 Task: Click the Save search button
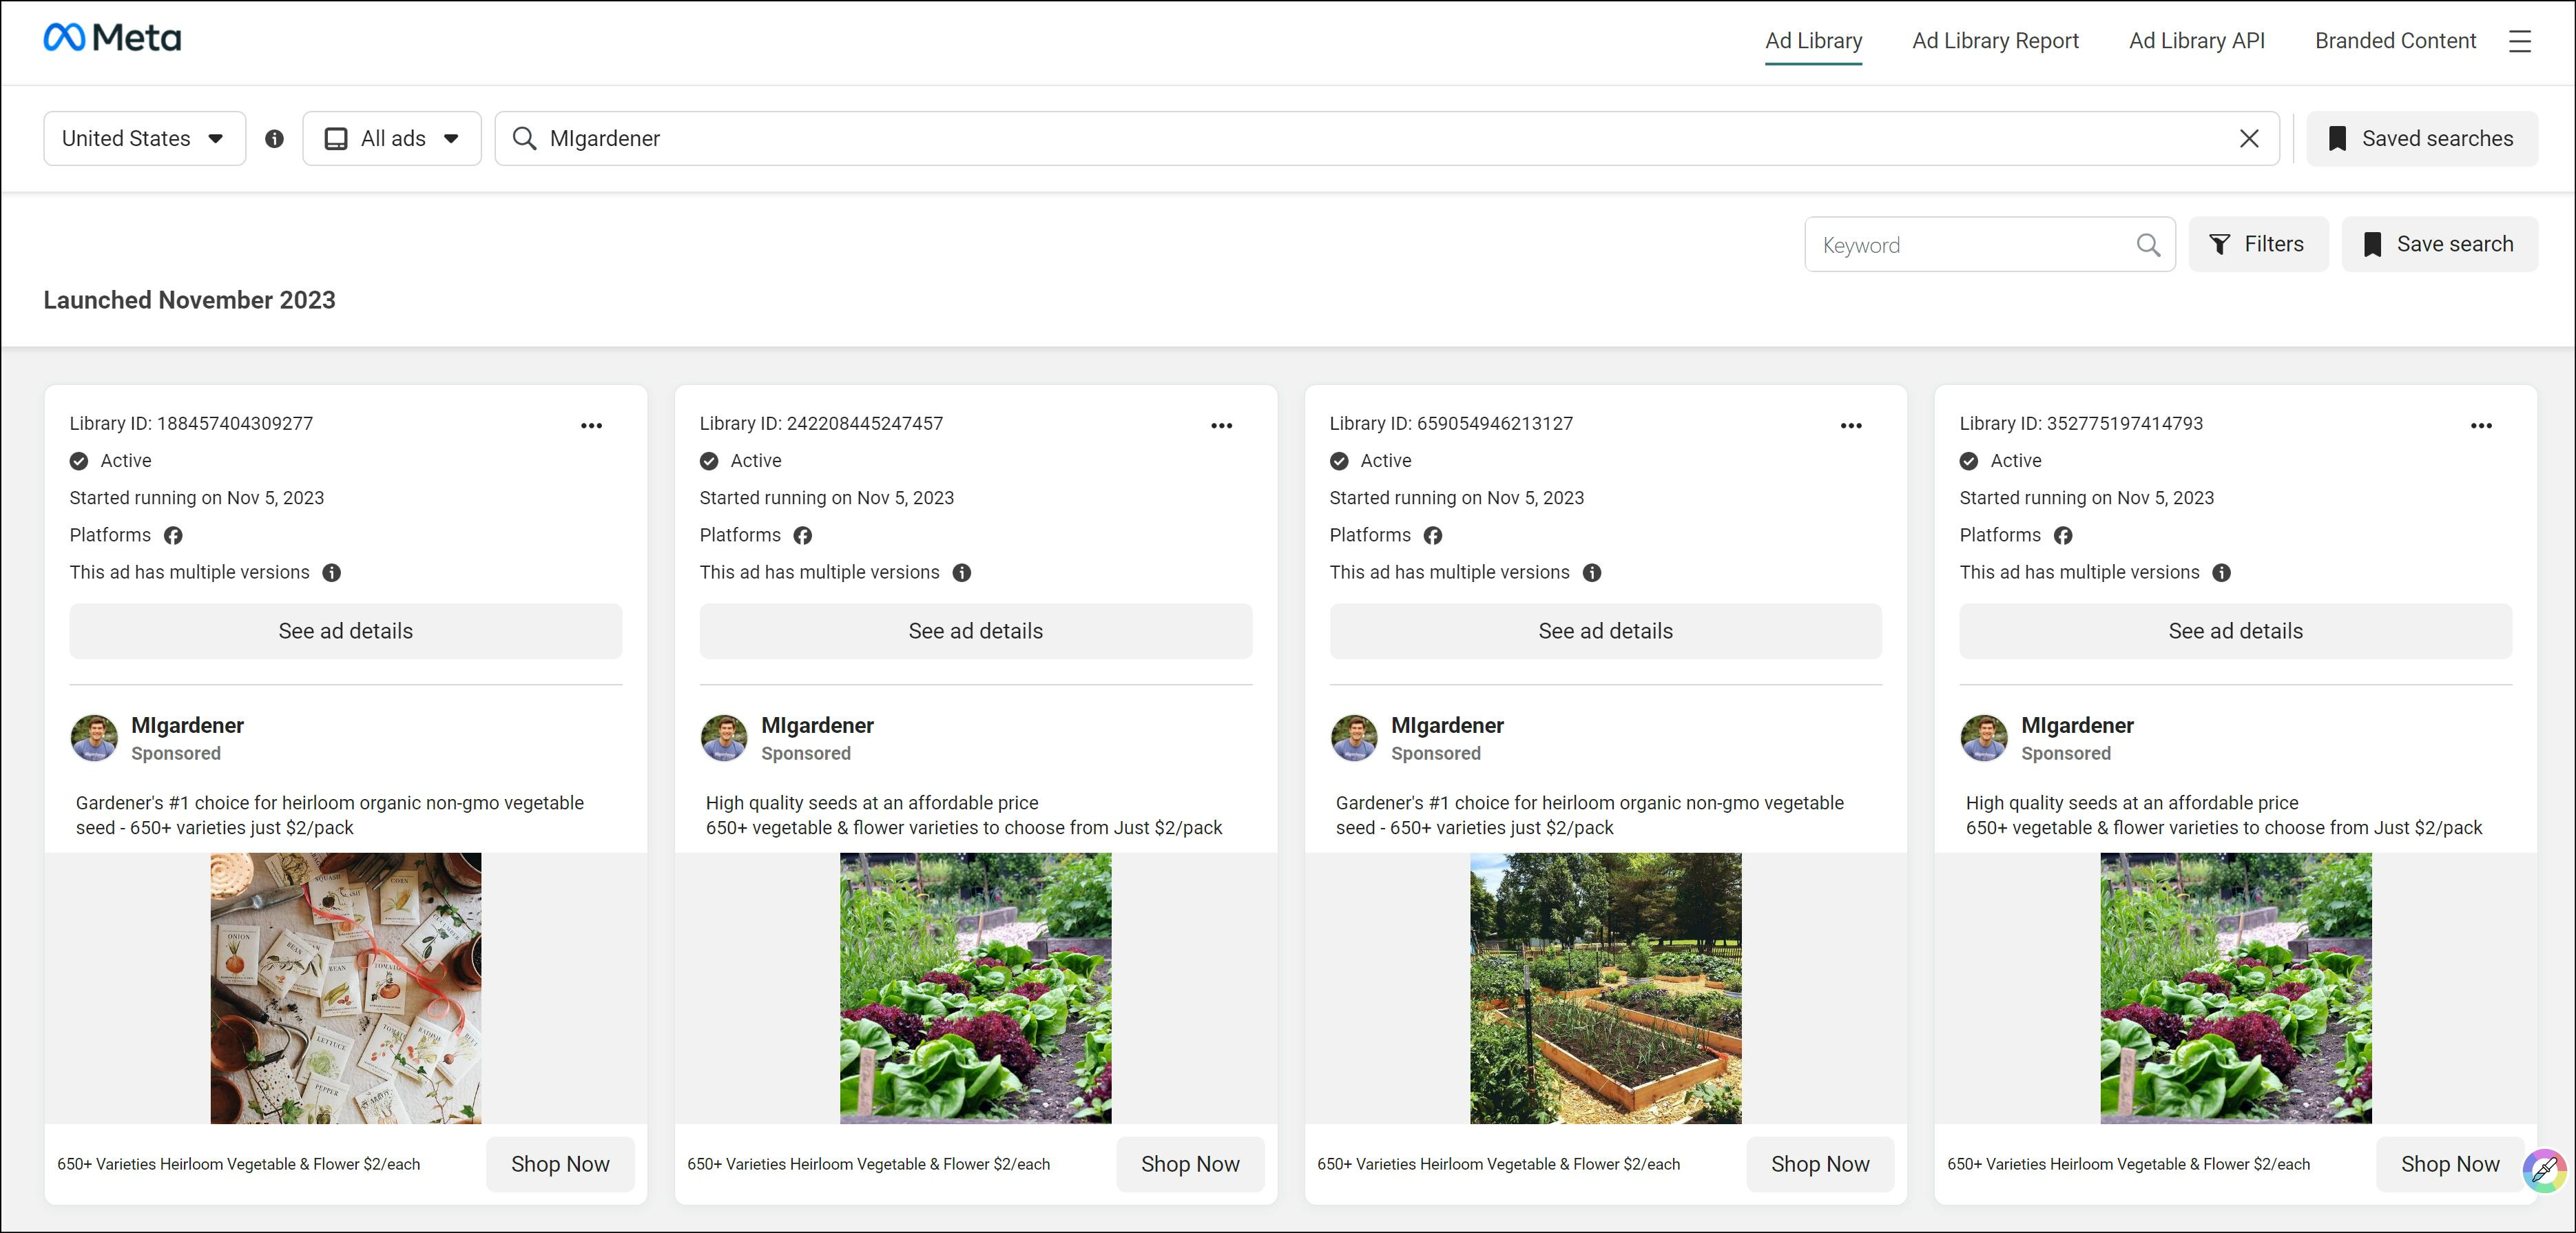tap(2439, 245)
